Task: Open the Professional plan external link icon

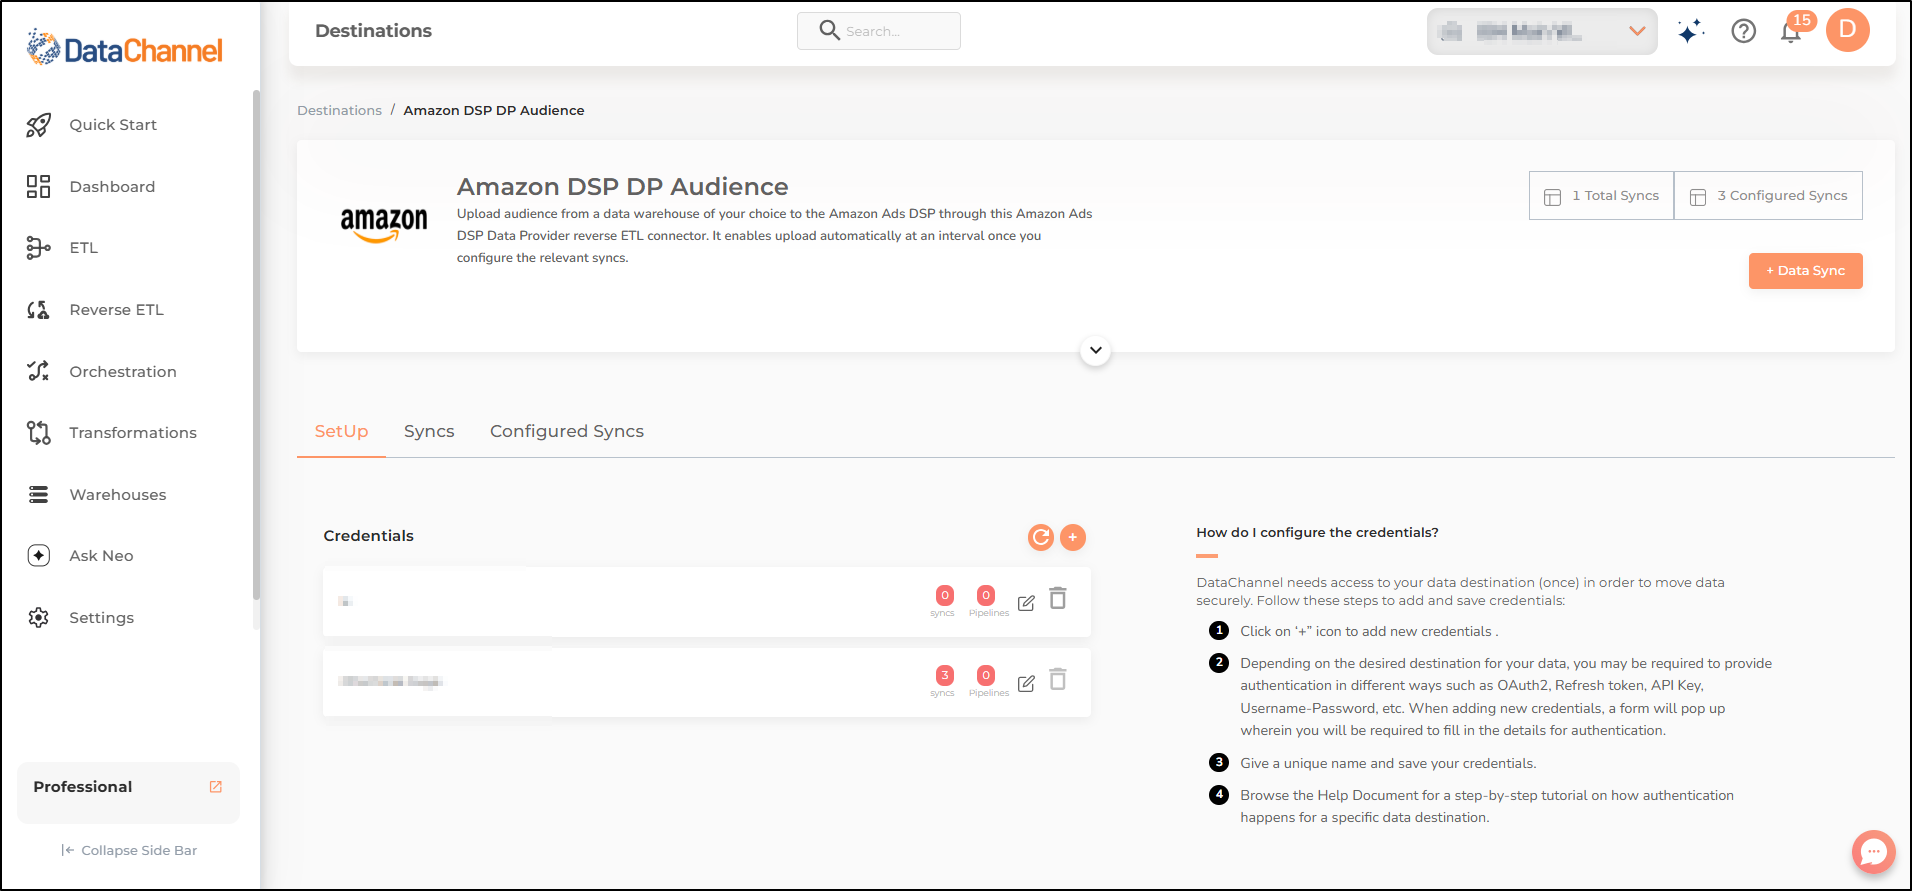Action: [216, 787]
